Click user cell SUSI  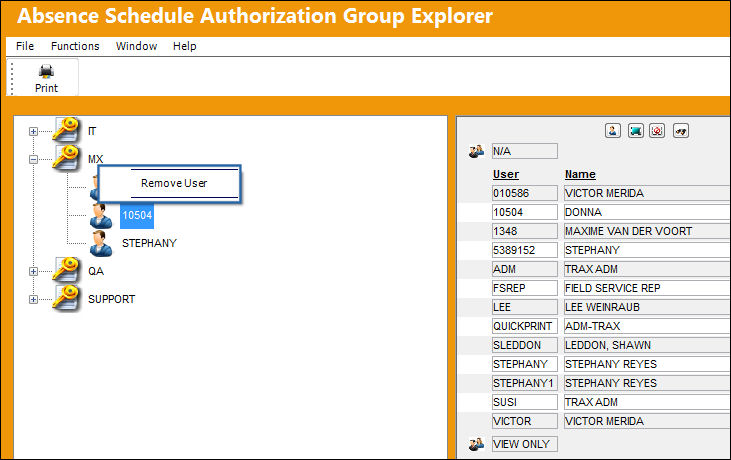[524, 402]
